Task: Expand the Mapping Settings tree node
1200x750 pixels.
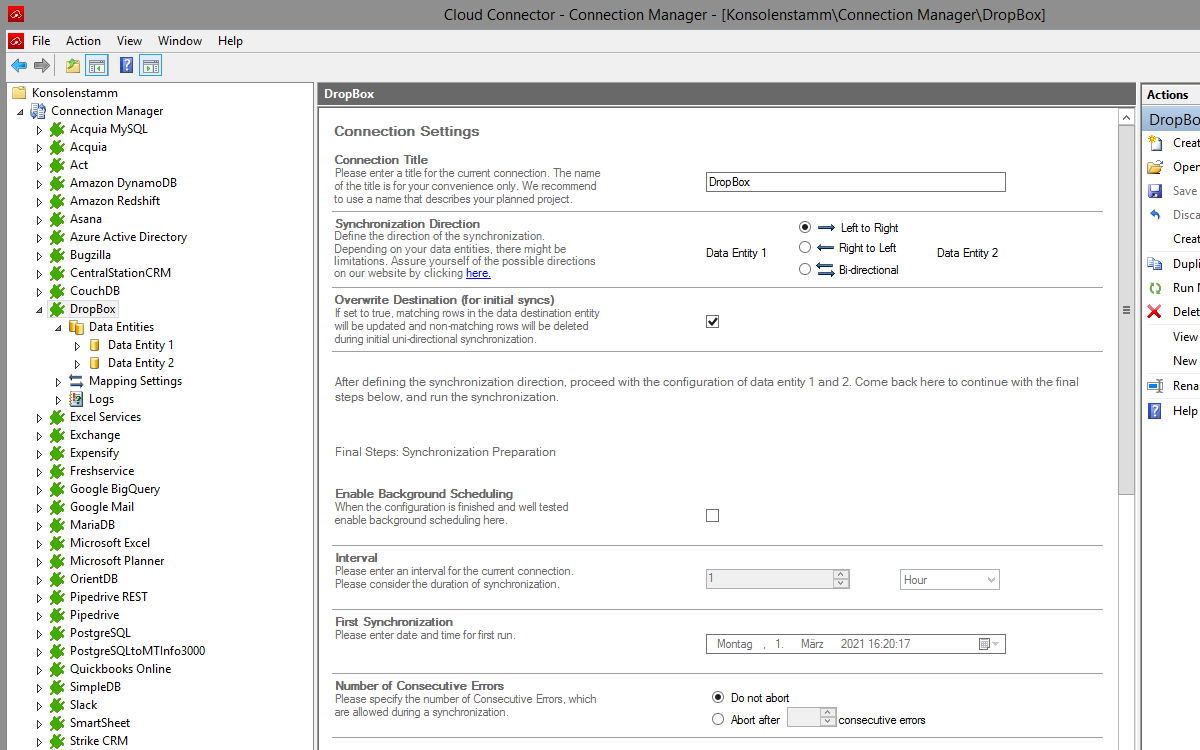Action: 59,381
